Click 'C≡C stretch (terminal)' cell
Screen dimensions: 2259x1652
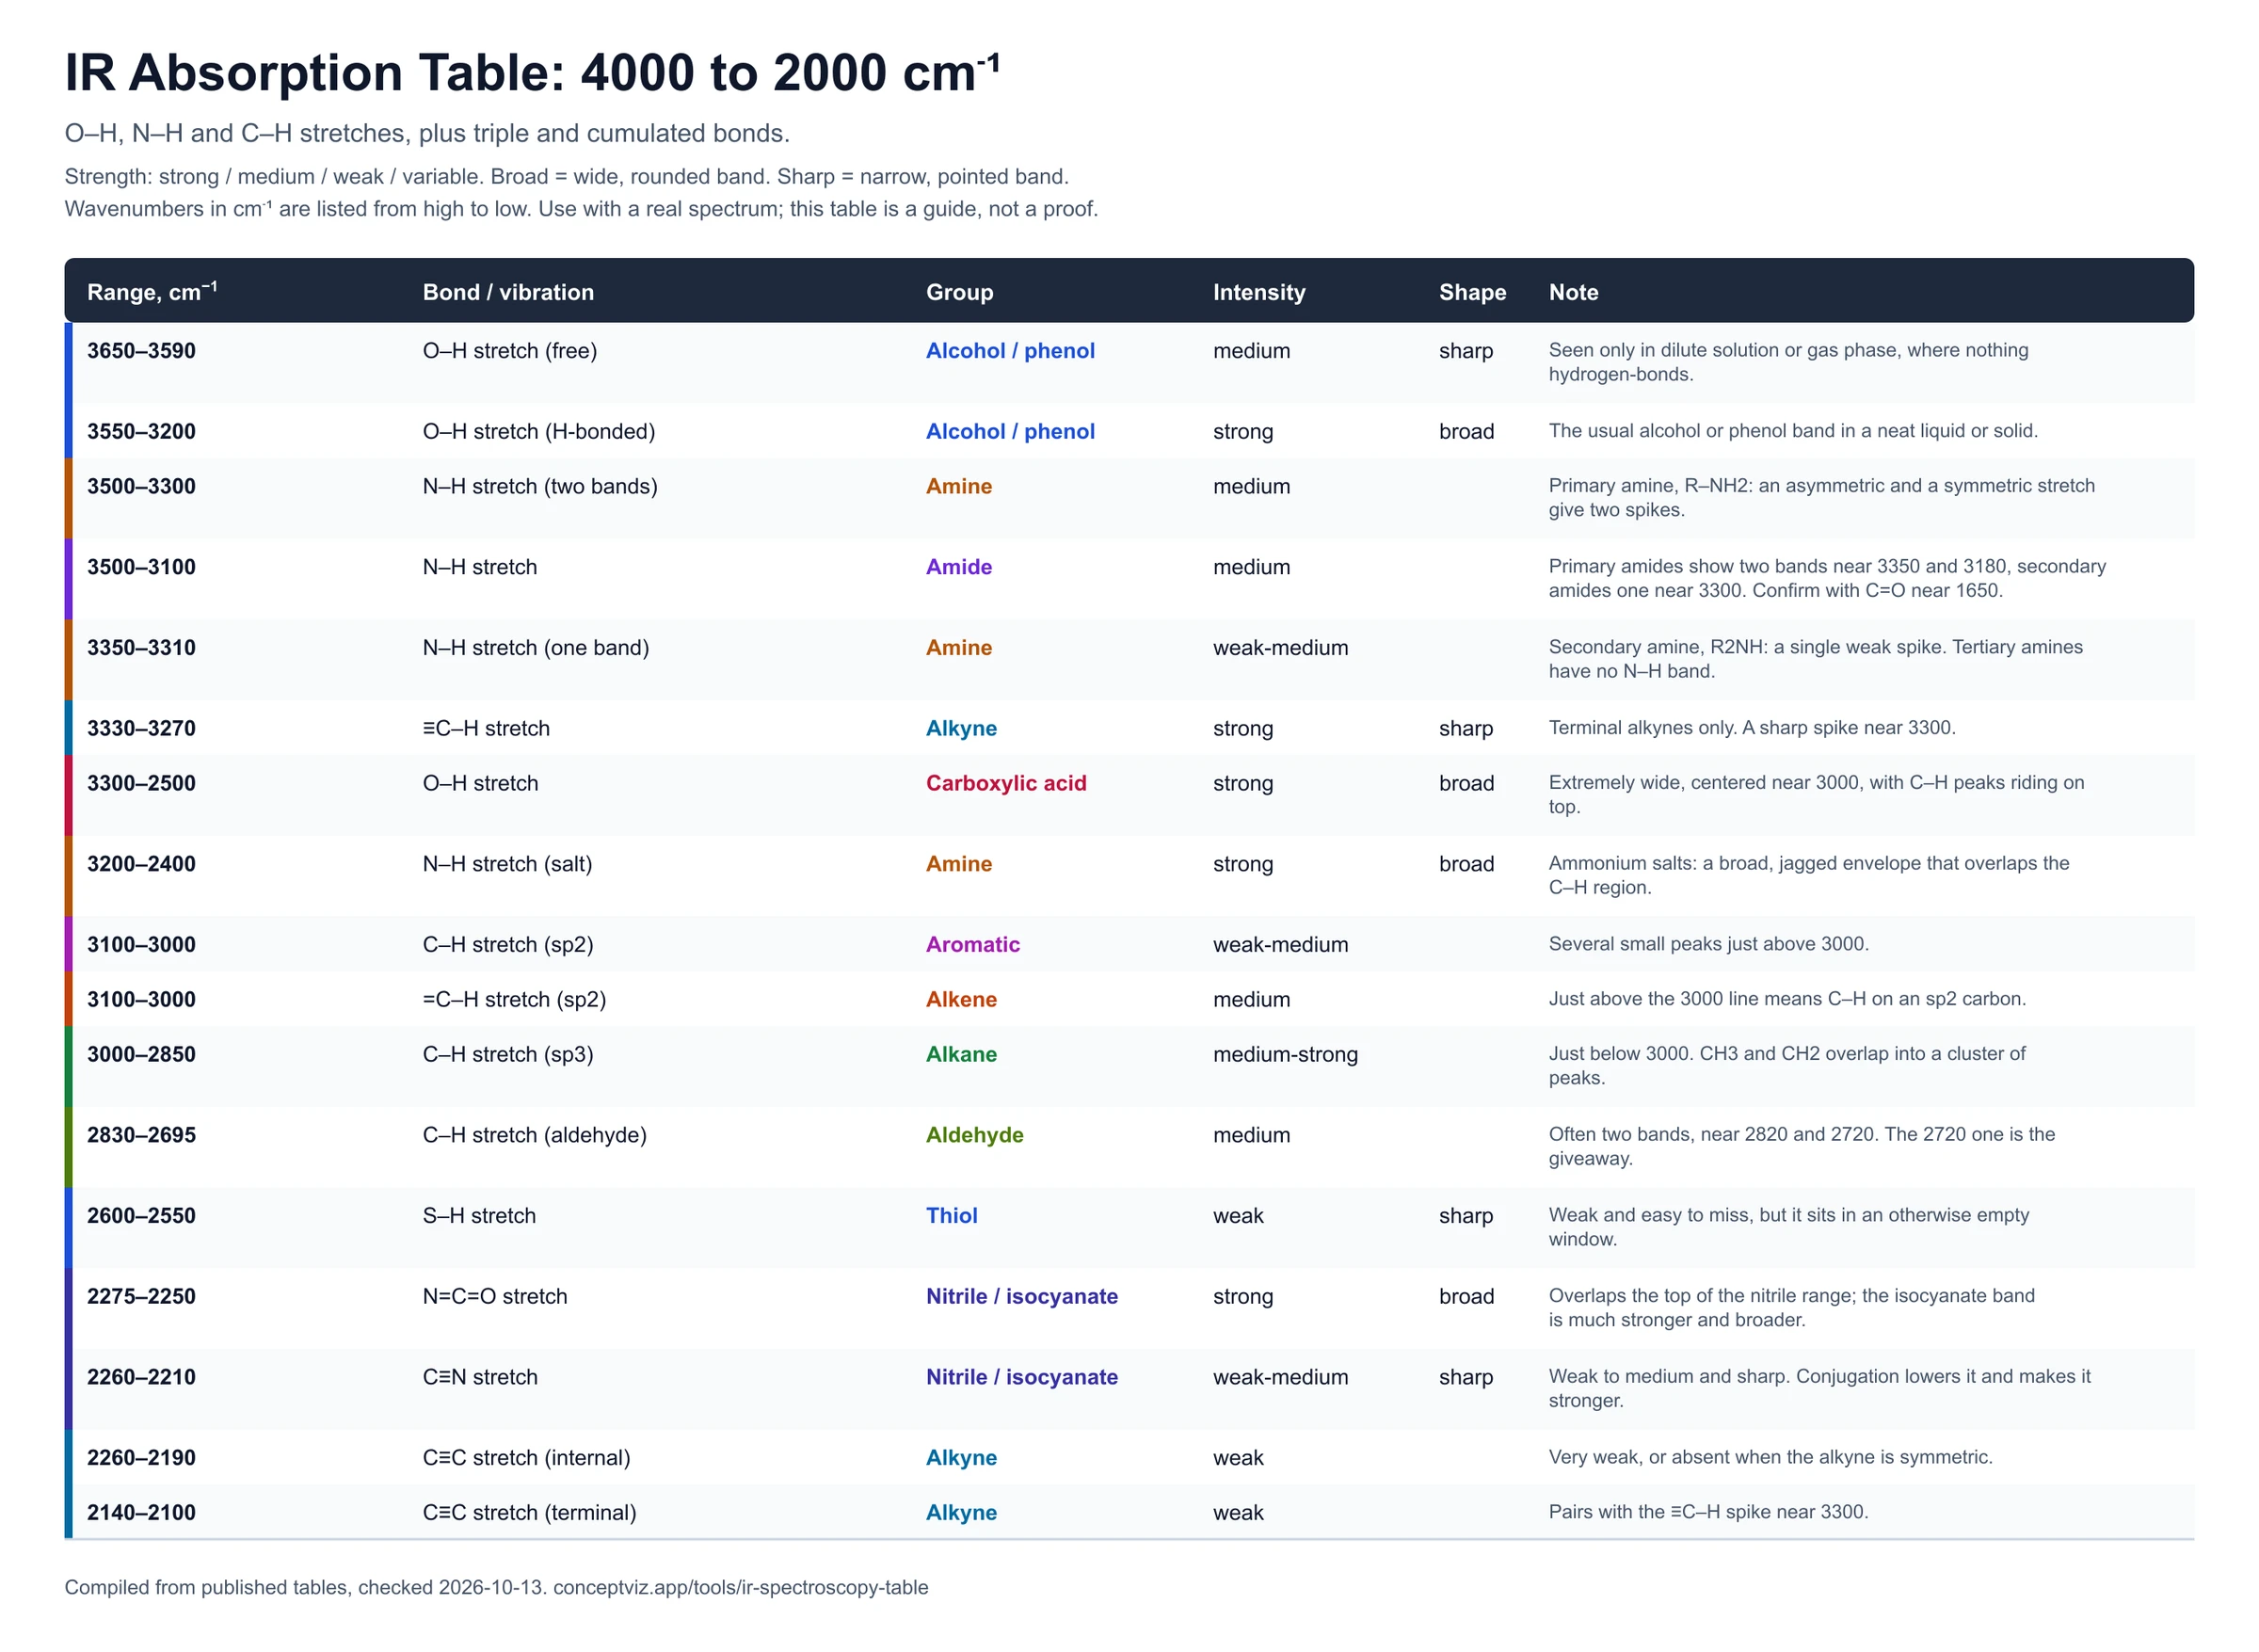529,1513
